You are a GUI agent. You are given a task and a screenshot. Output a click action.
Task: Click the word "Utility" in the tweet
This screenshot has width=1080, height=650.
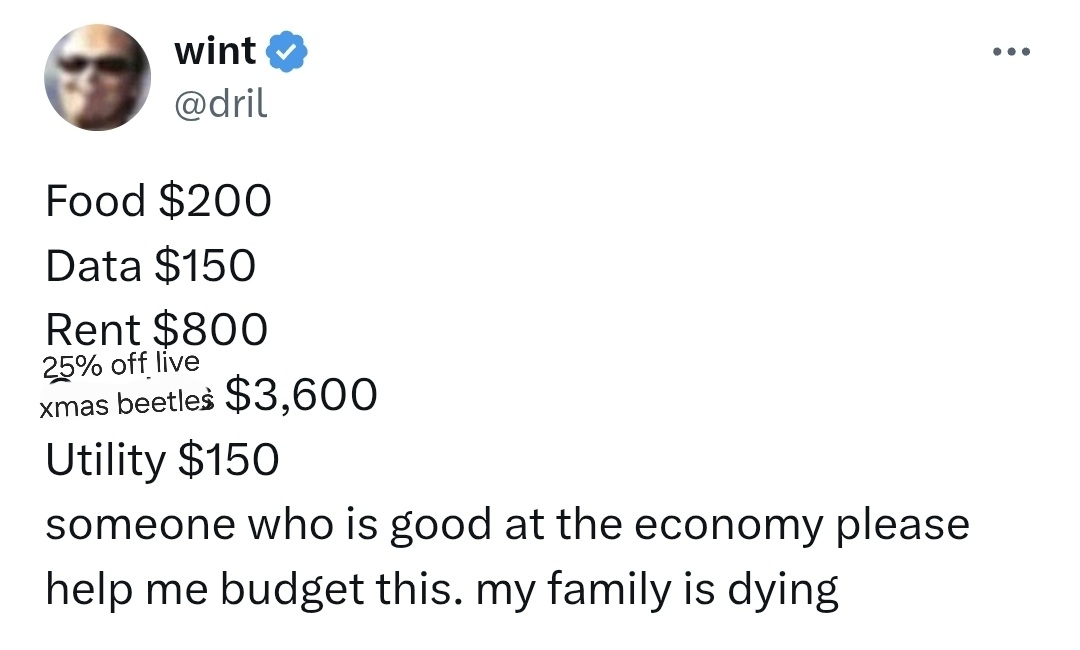[106, 460]
